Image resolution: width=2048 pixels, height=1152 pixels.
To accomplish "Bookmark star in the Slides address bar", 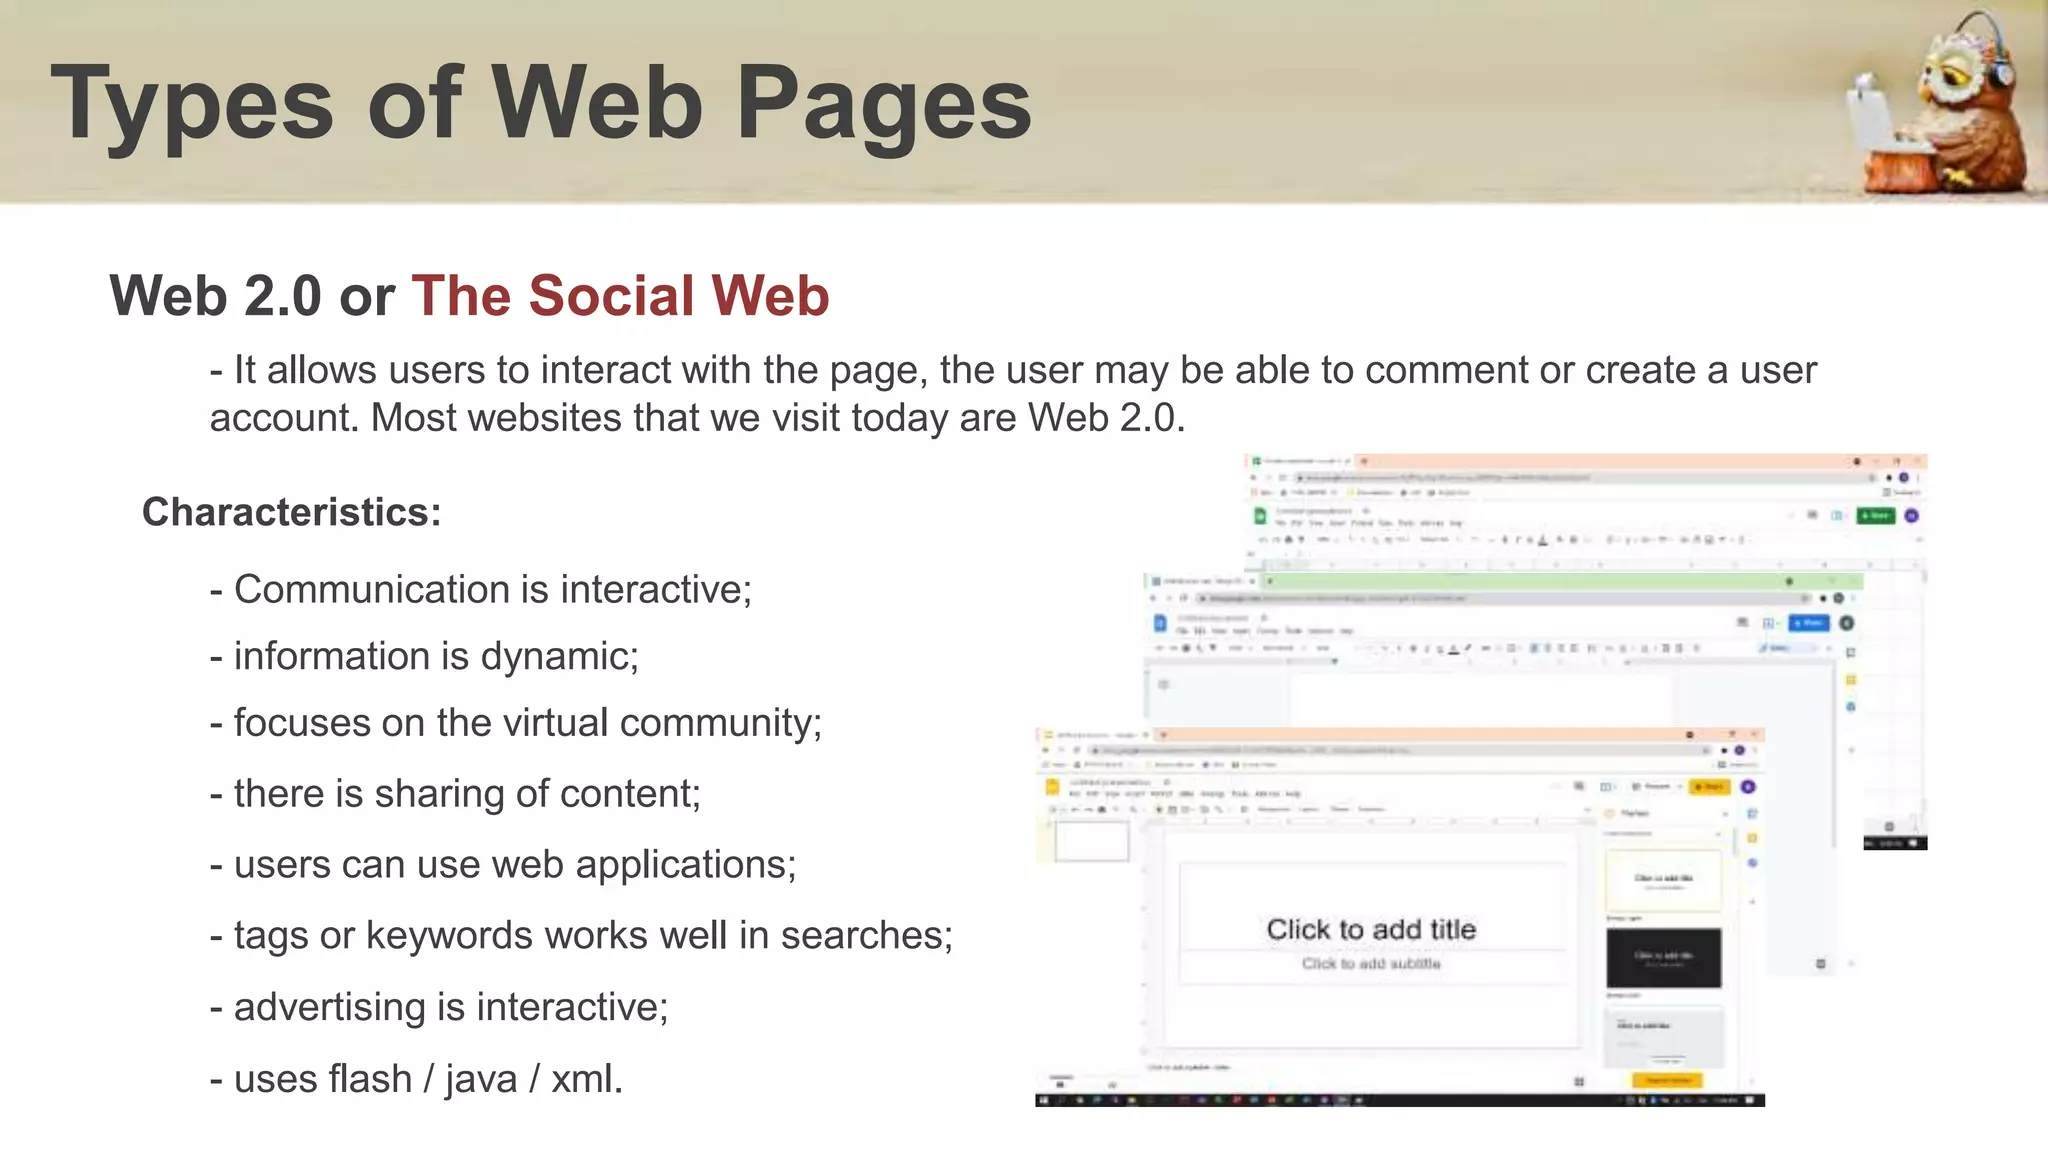I will 1706,750.
